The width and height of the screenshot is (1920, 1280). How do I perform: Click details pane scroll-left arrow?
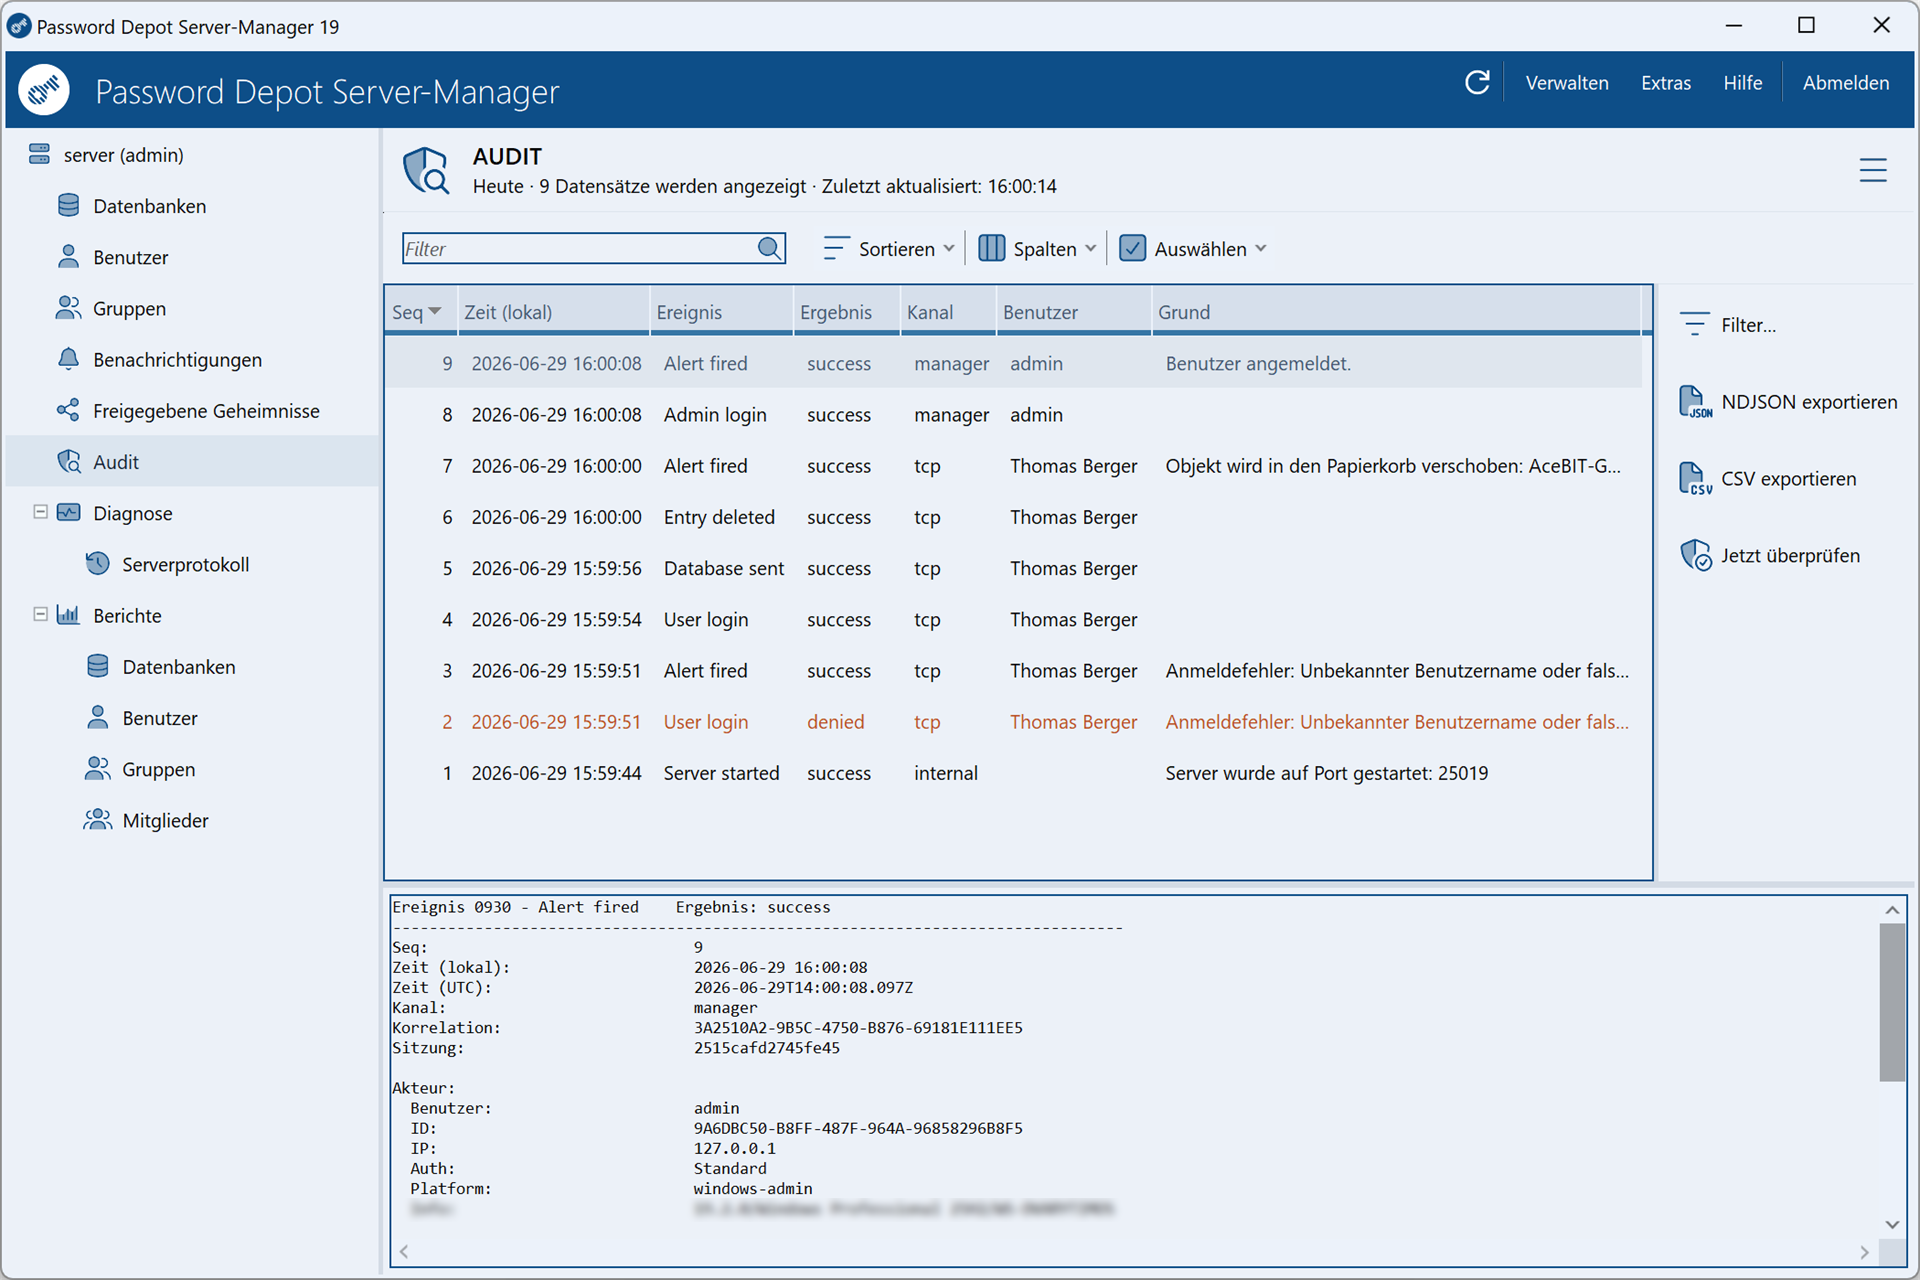[x=404, y=1252]
